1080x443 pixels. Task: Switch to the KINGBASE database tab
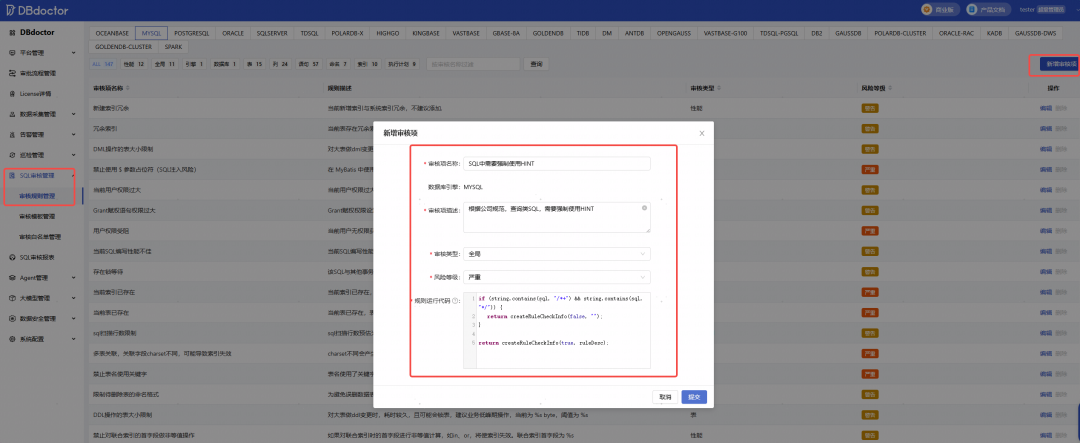[x=425, y=32]
